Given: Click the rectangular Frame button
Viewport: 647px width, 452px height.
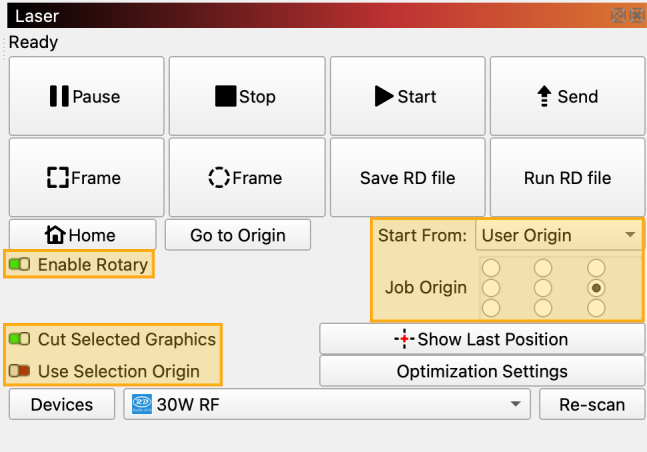Looking at the screenshot, I should click(x=85, y=178).
